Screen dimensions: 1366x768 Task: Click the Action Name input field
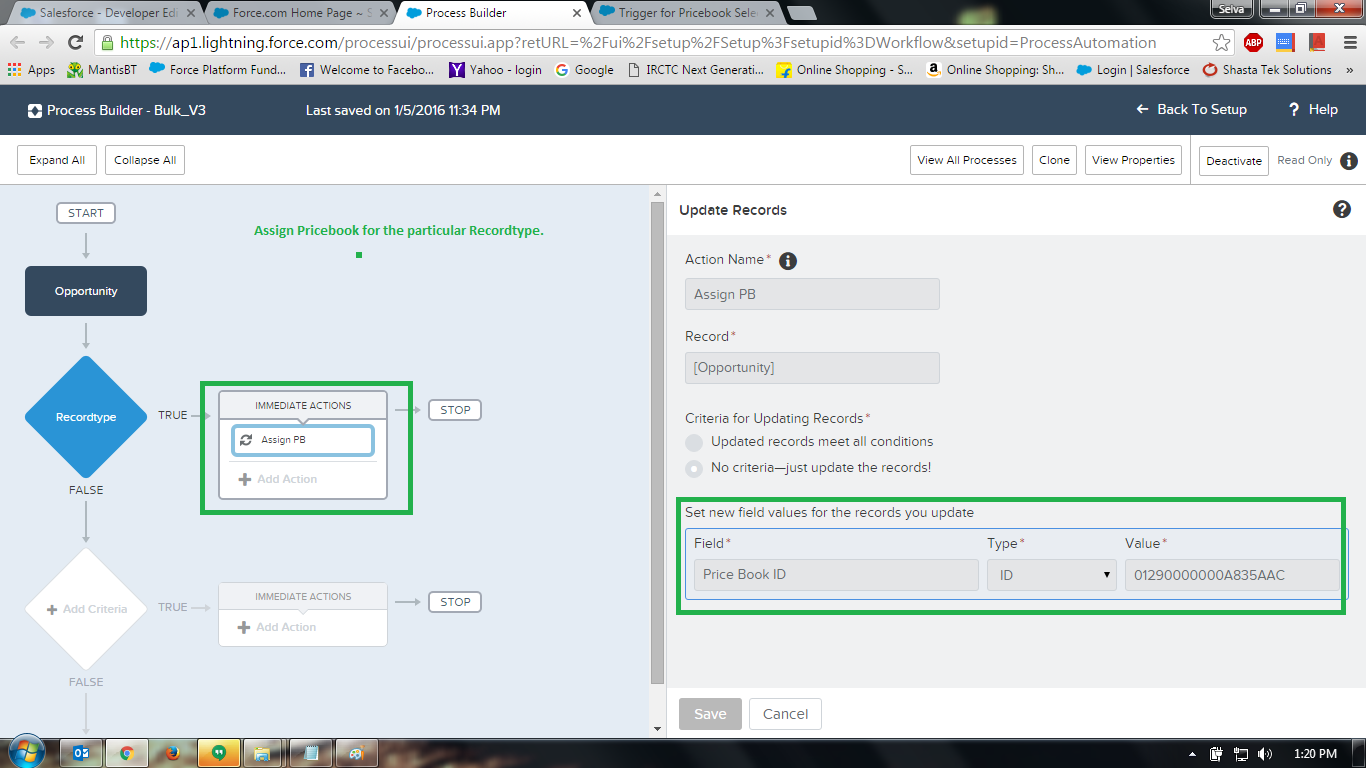(812, 294)
